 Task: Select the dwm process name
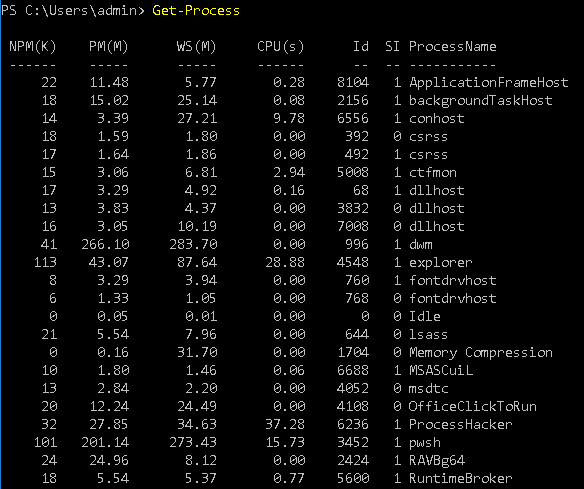coord(421,245)
